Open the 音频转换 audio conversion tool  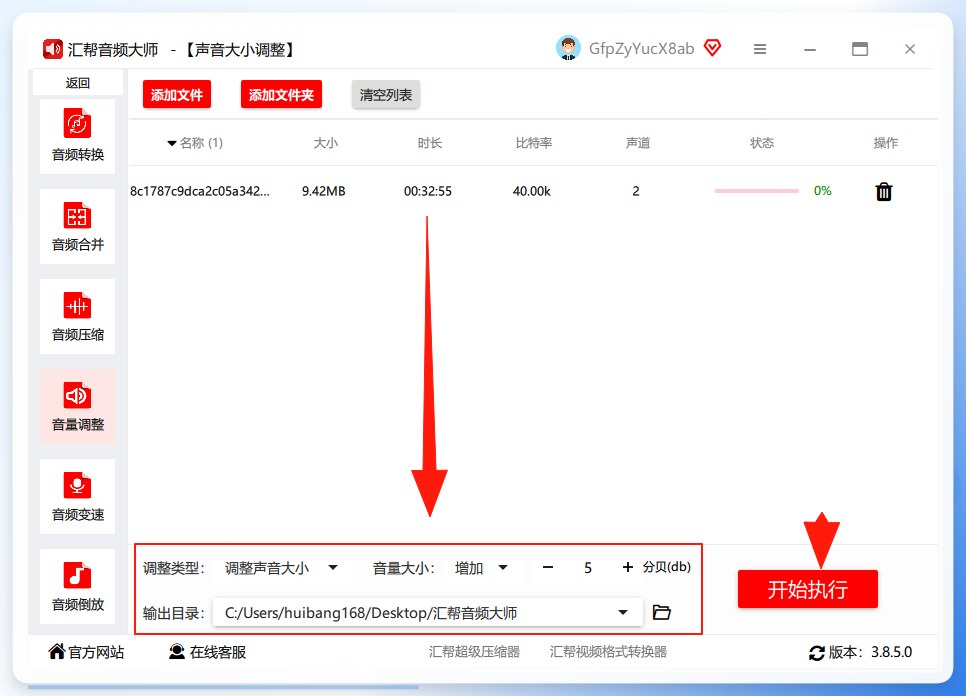(78, 136)
